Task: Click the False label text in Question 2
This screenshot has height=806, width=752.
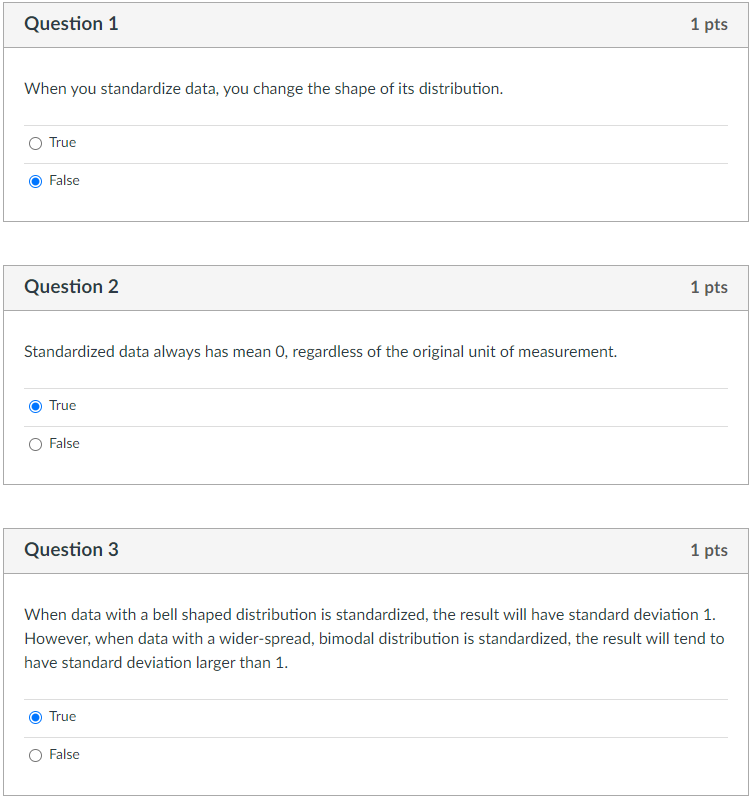Action: [x=63, y=443]
